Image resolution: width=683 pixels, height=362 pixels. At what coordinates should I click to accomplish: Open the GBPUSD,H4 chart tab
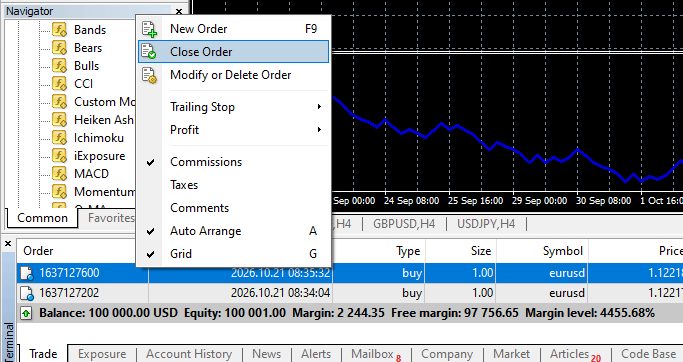[x=404, y=224]
